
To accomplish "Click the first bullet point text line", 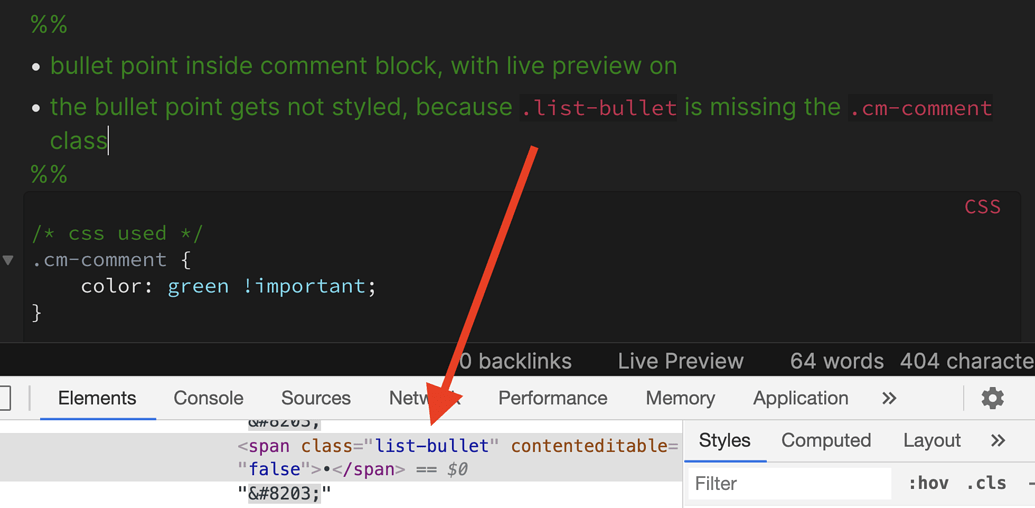I will pos(363,66).
